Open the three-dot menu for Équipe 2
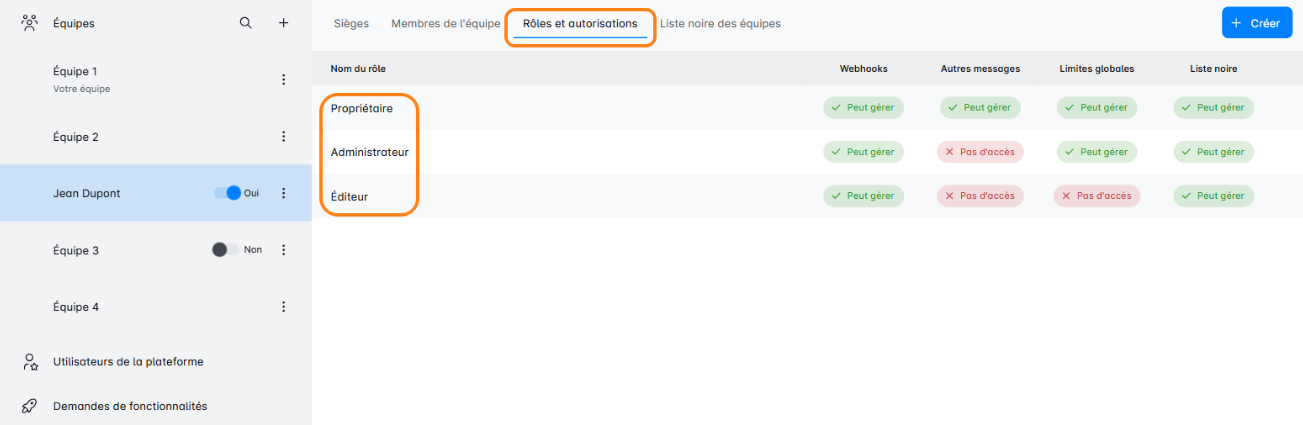This screenshot has width=1303, height=425. (283, 137)
